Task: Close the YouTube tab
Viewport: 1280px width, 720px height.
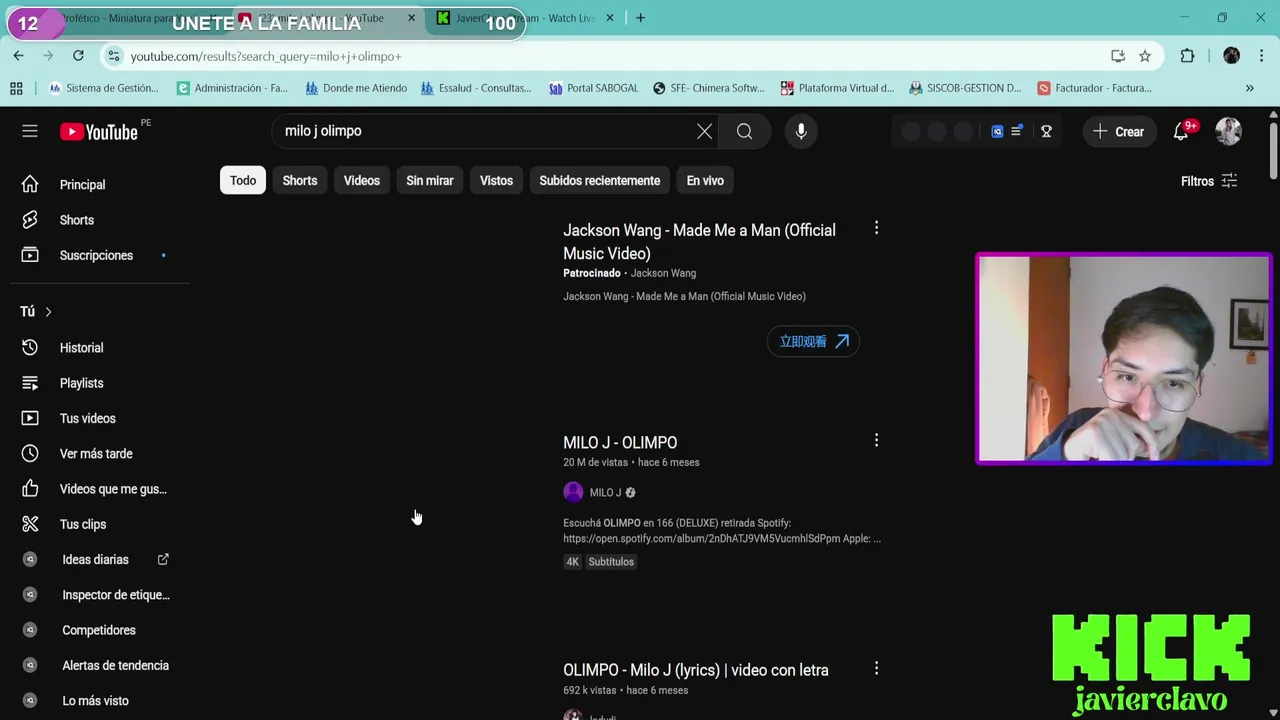Action: coord(411,18)
